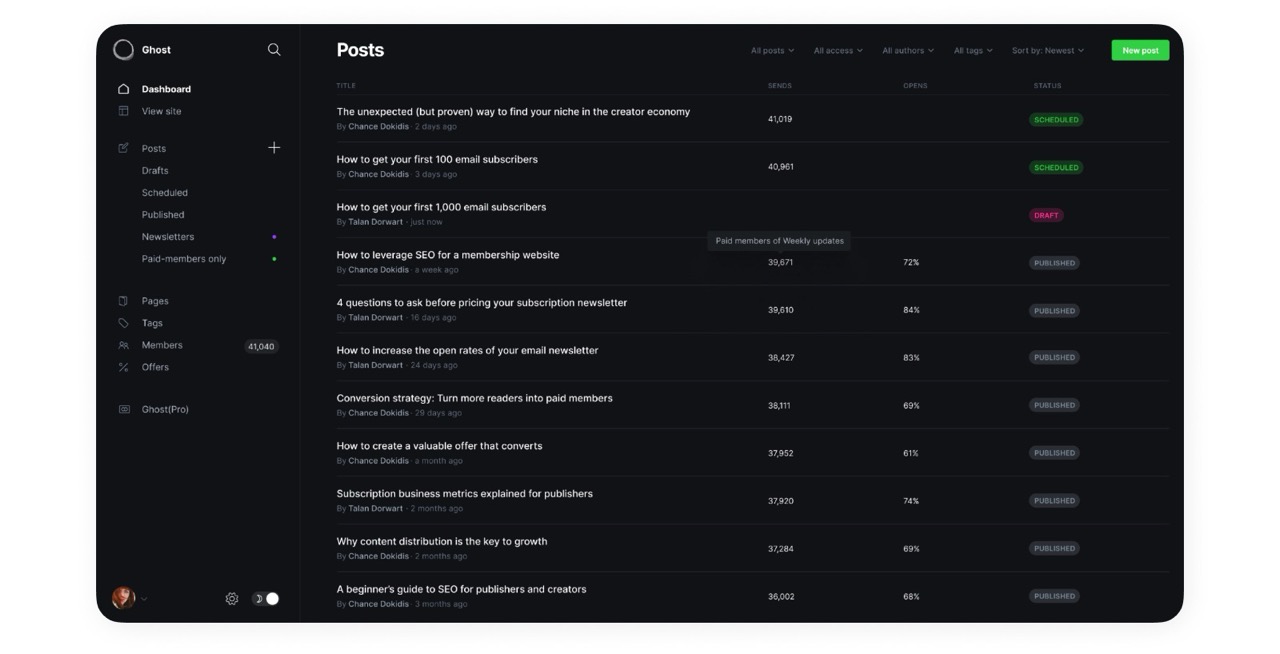Image resolution: width=1280 pixels, height=654 pixels.
Task: Select Newsletters in the sidebar
Action: pyautogui.click(x=168, y=237)
